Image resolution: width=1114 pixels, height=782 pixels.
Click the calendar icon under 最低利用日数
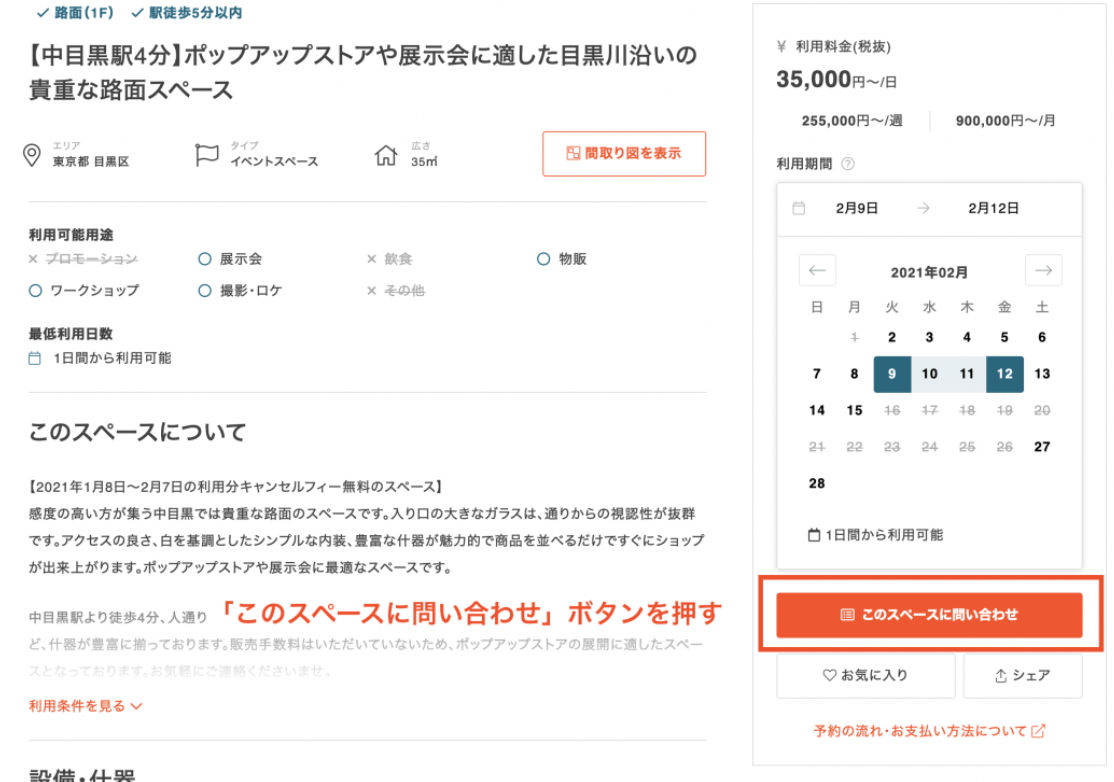coord(35,359)
